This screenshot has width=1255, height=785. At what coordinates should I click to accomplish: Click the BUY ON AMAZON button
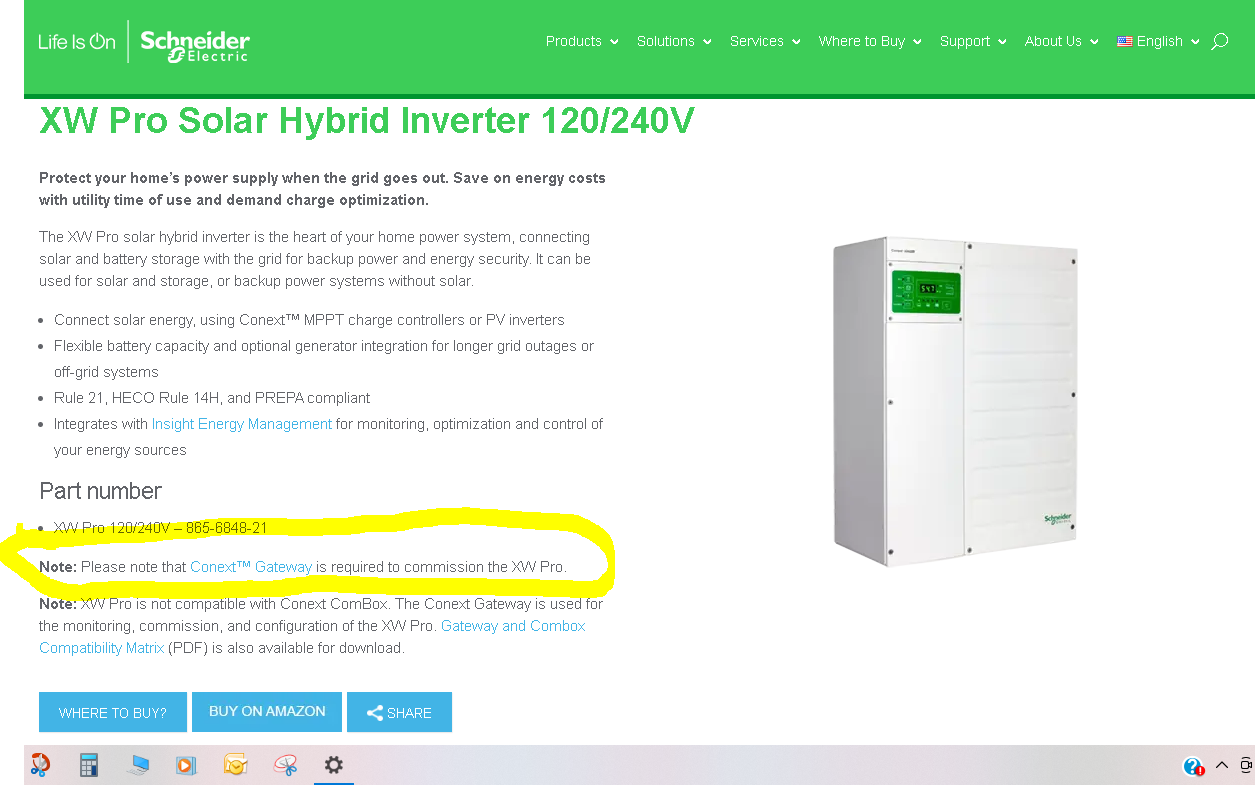click(267, 712)
